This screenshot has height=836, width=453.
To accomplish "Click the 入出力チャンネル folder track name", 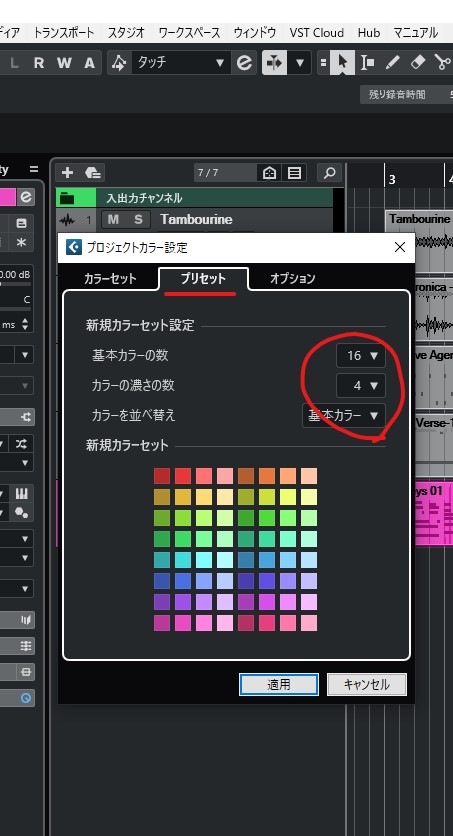I will point(144,198).
